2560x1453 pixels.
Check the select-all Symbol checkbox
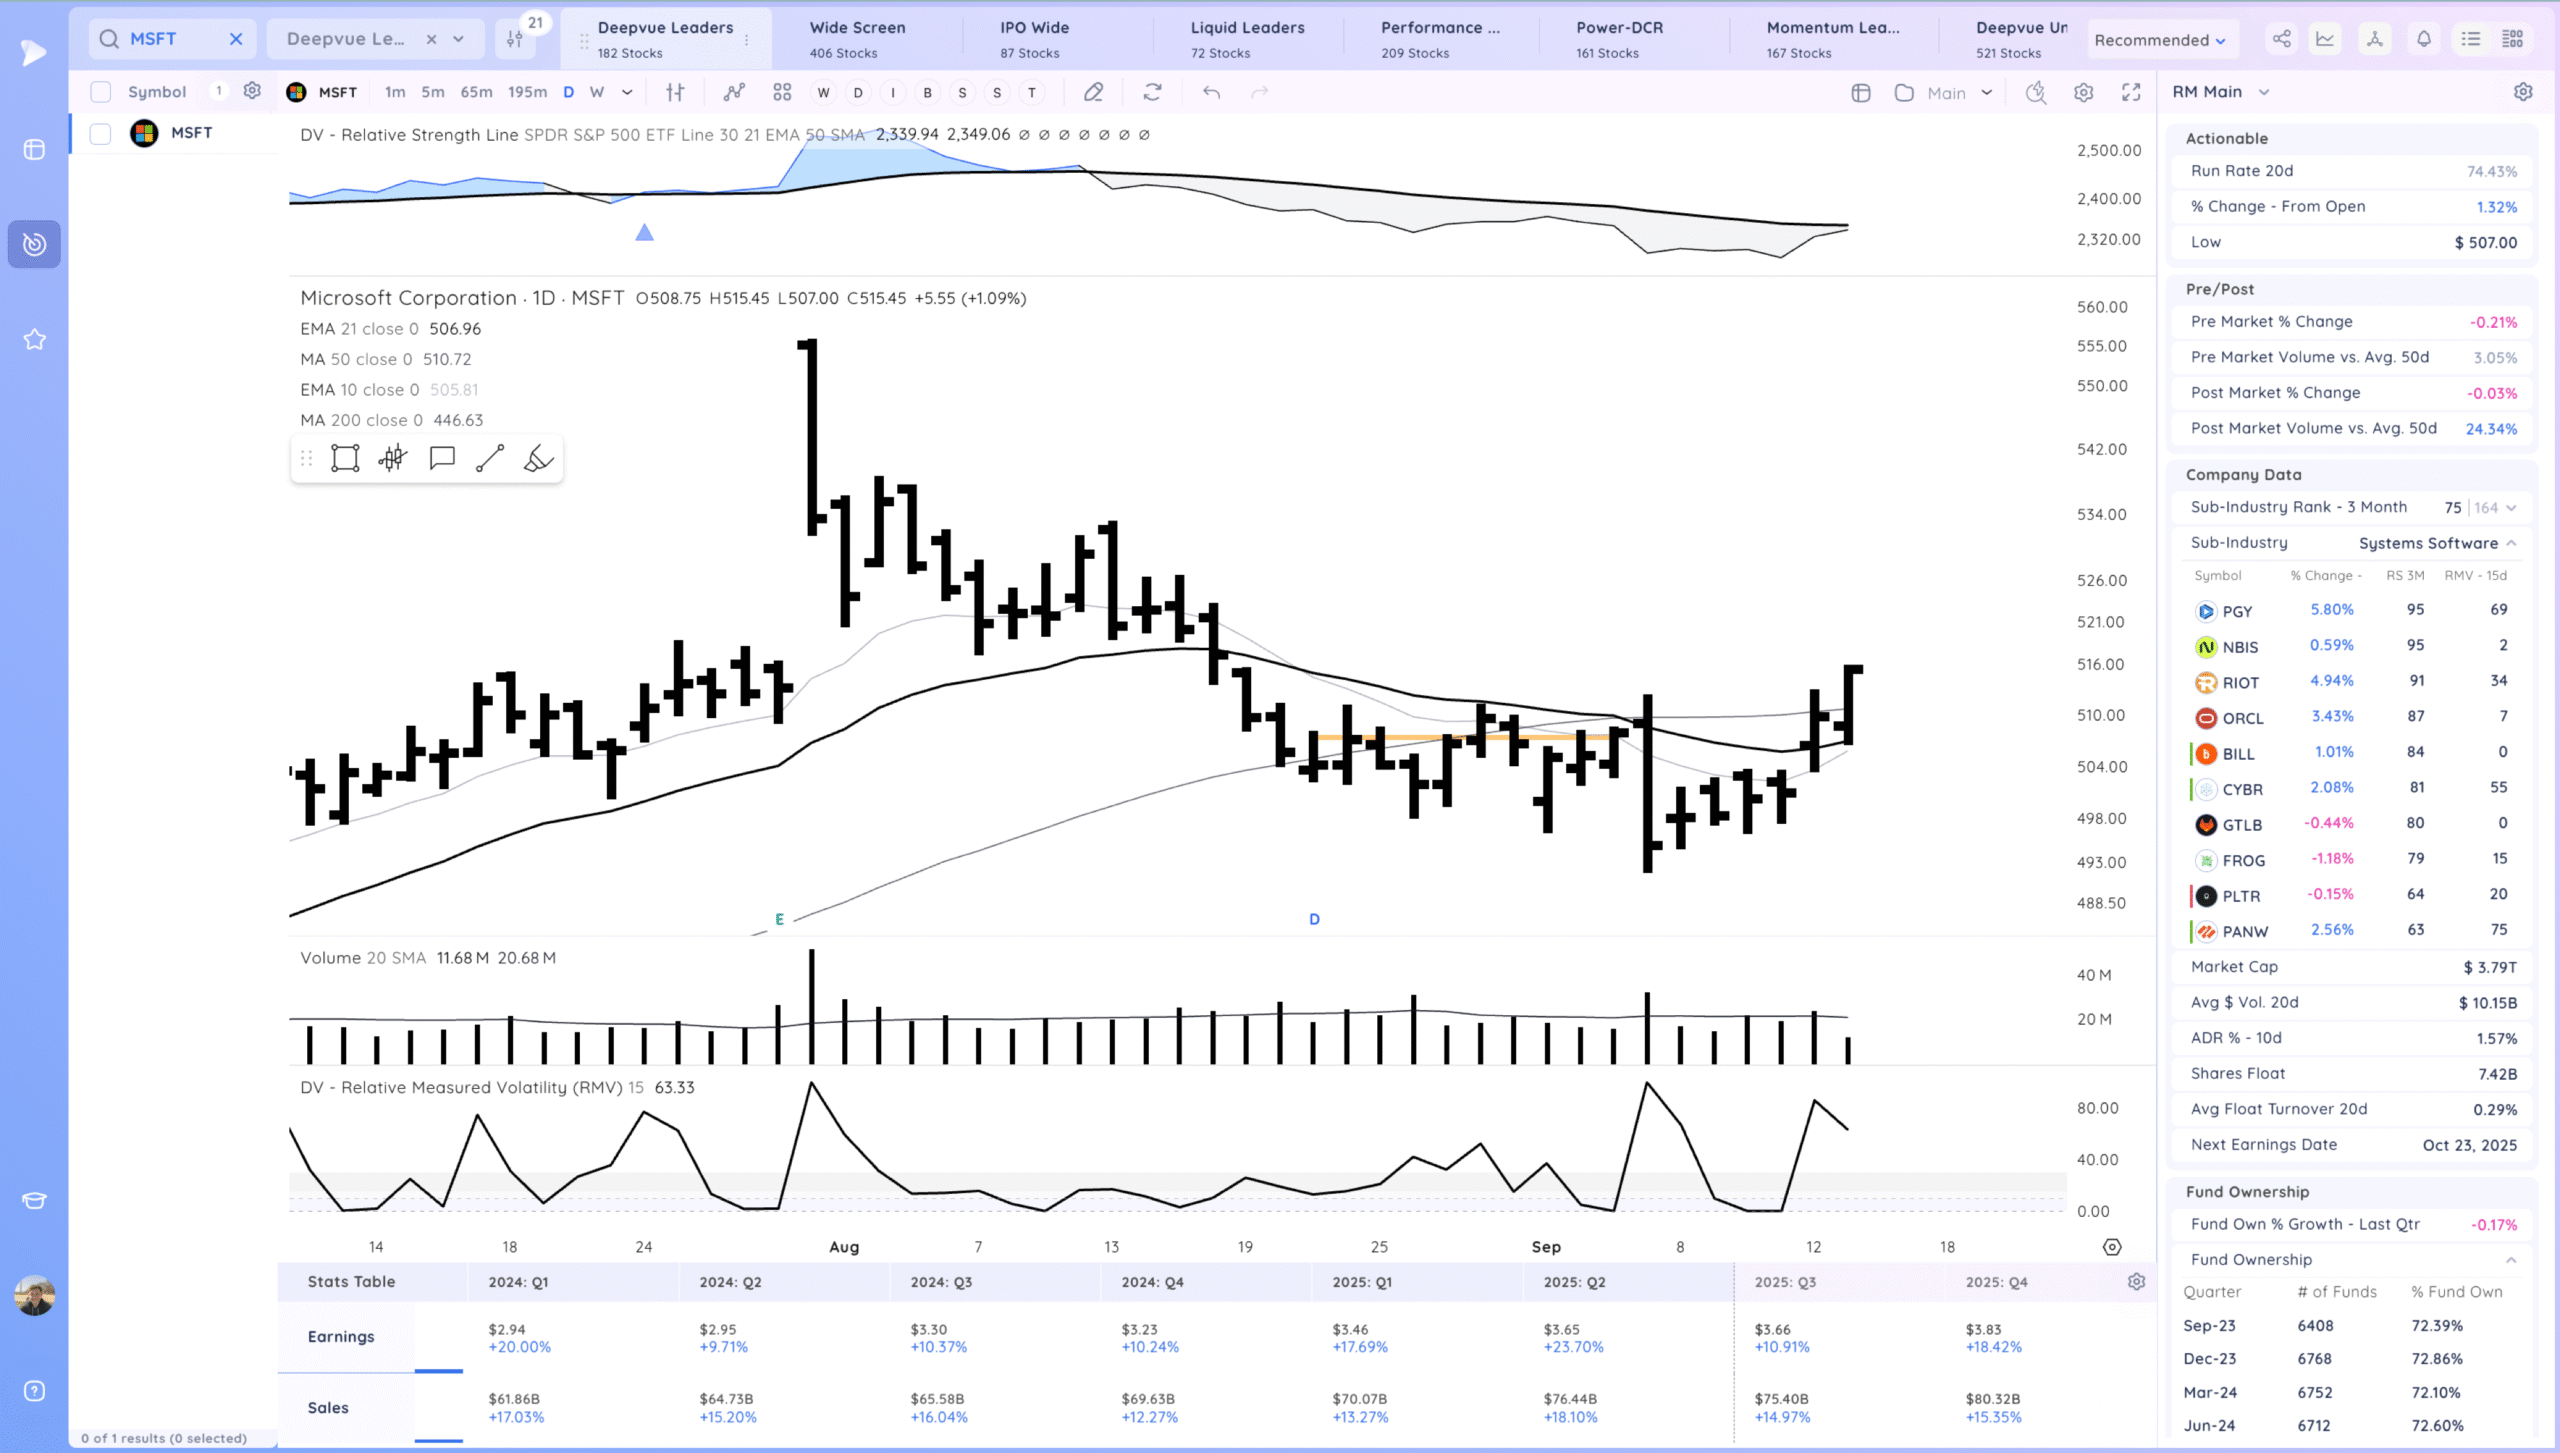pos(100,92)
